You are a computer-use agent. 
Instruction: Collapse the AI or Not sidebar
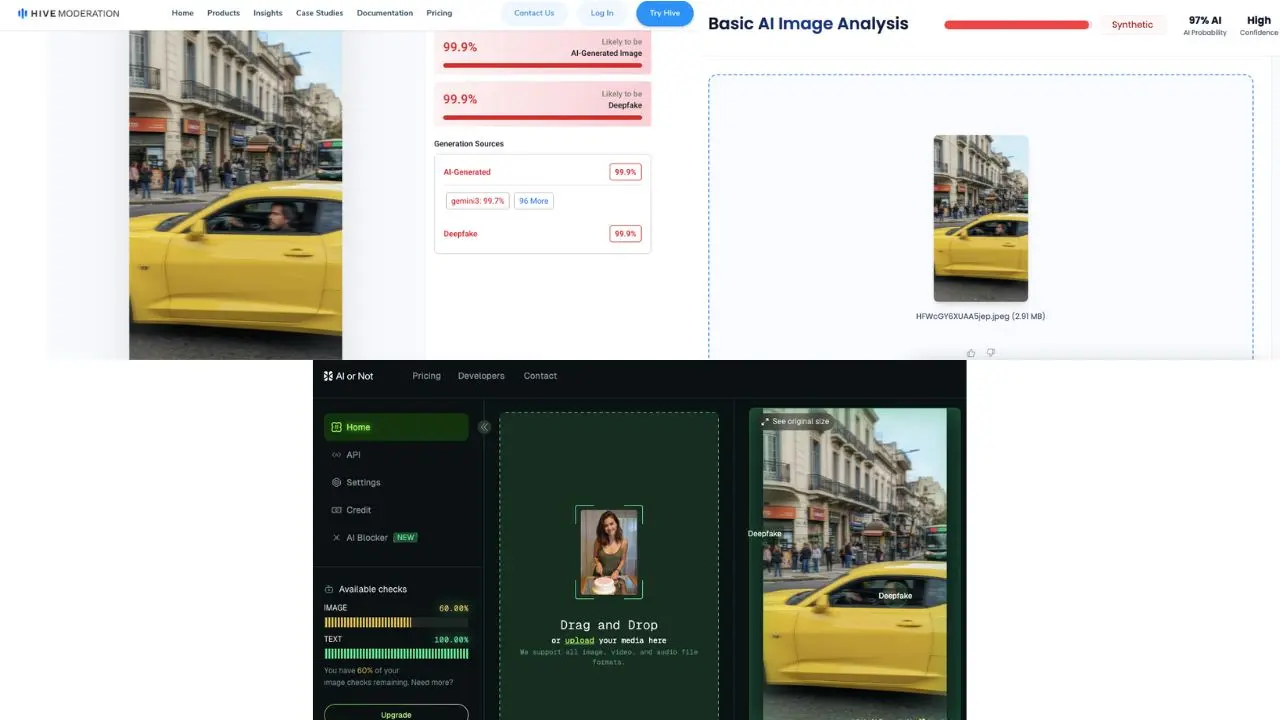click(x=484, y=427)
